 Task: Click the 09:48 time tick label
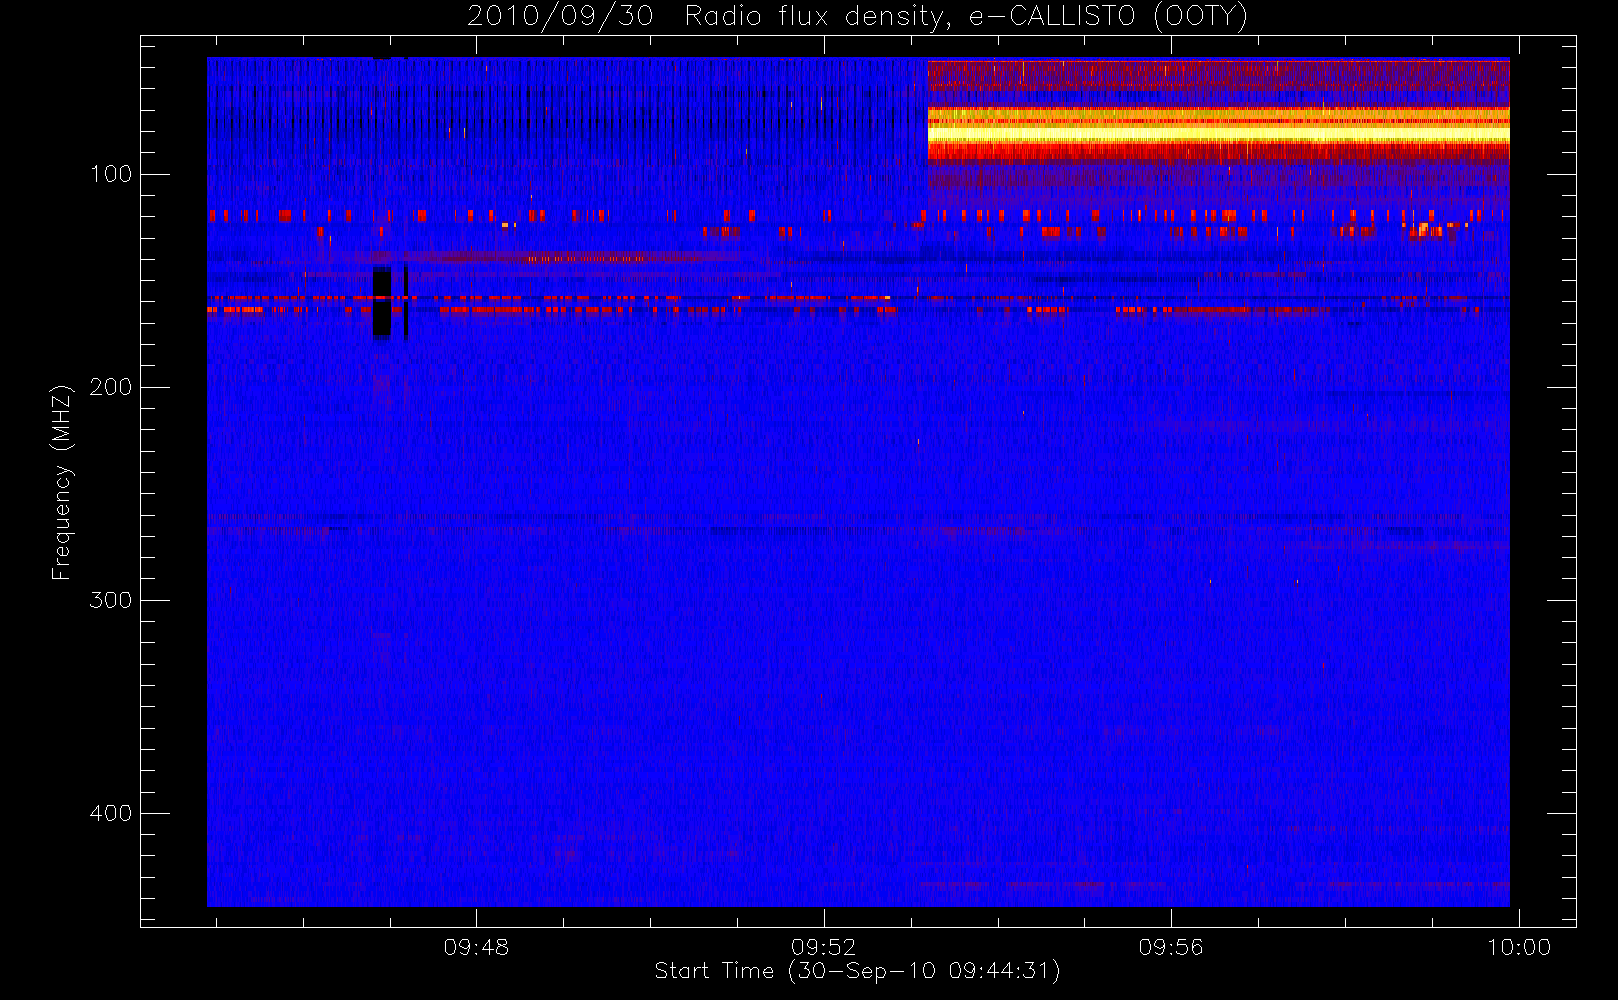click(476, 947)
